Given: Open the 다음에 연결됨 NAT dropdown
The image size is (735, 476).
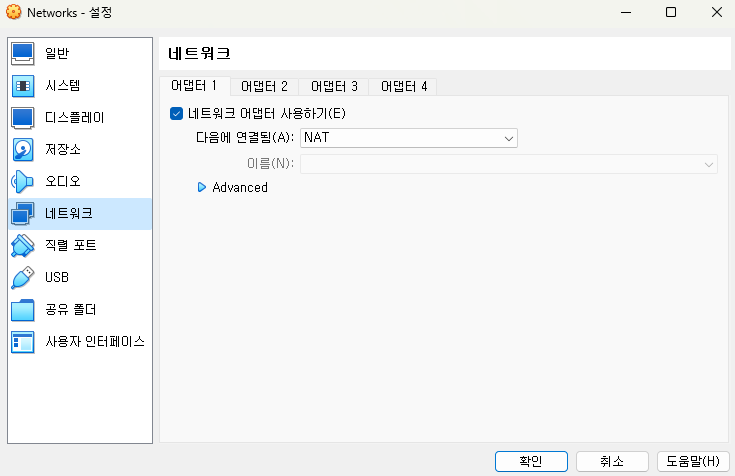Looking at the screenshot, I should pos(409,138).
